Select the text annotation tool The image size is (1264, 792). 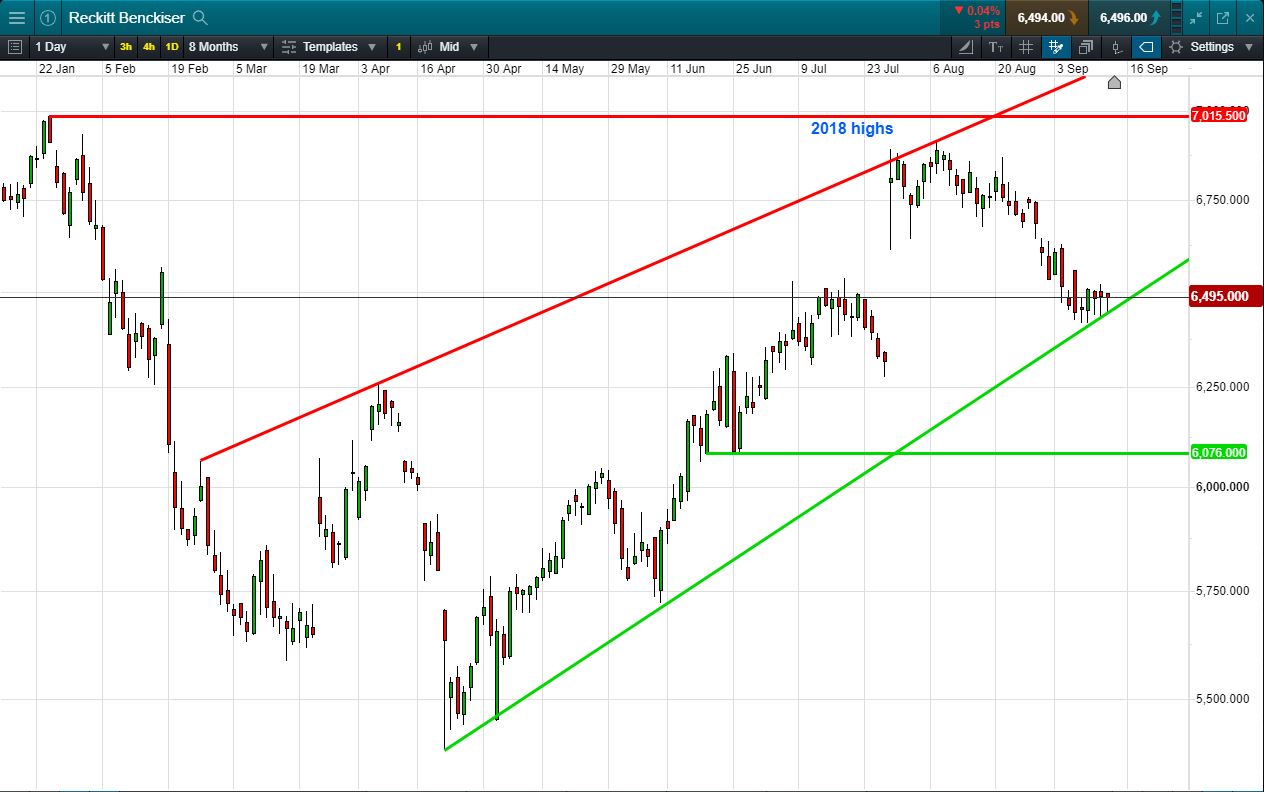(996, 47)
